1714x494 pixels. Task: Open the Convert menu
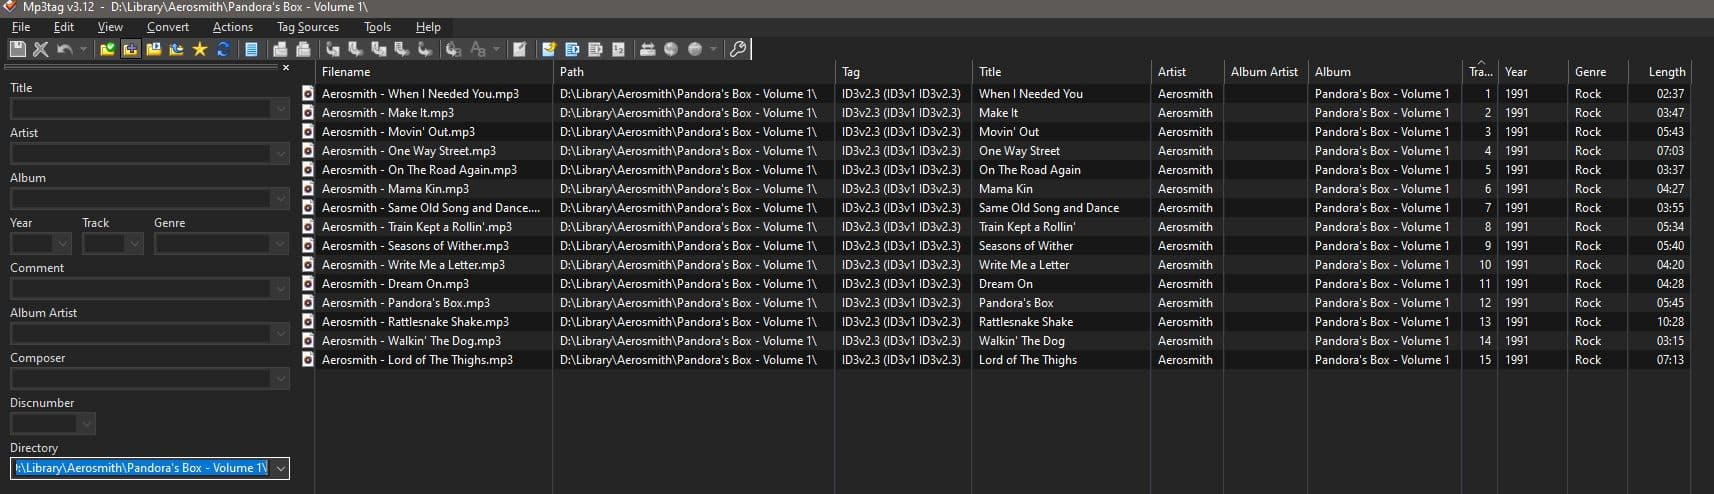coord(167,27)
